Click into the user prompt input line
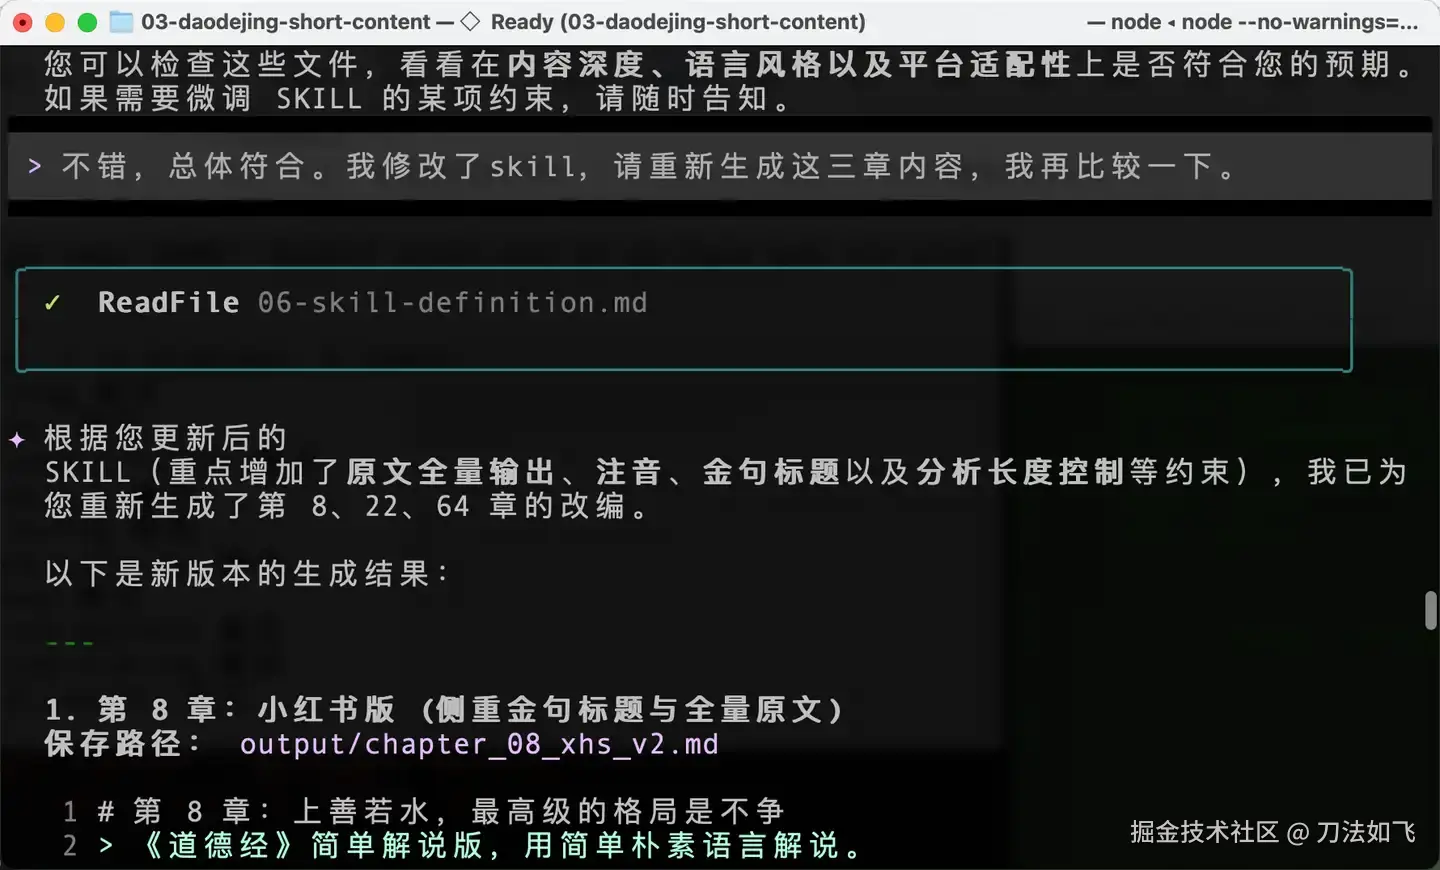Viewport: 1440px width, 870px height. coord(720,166)
